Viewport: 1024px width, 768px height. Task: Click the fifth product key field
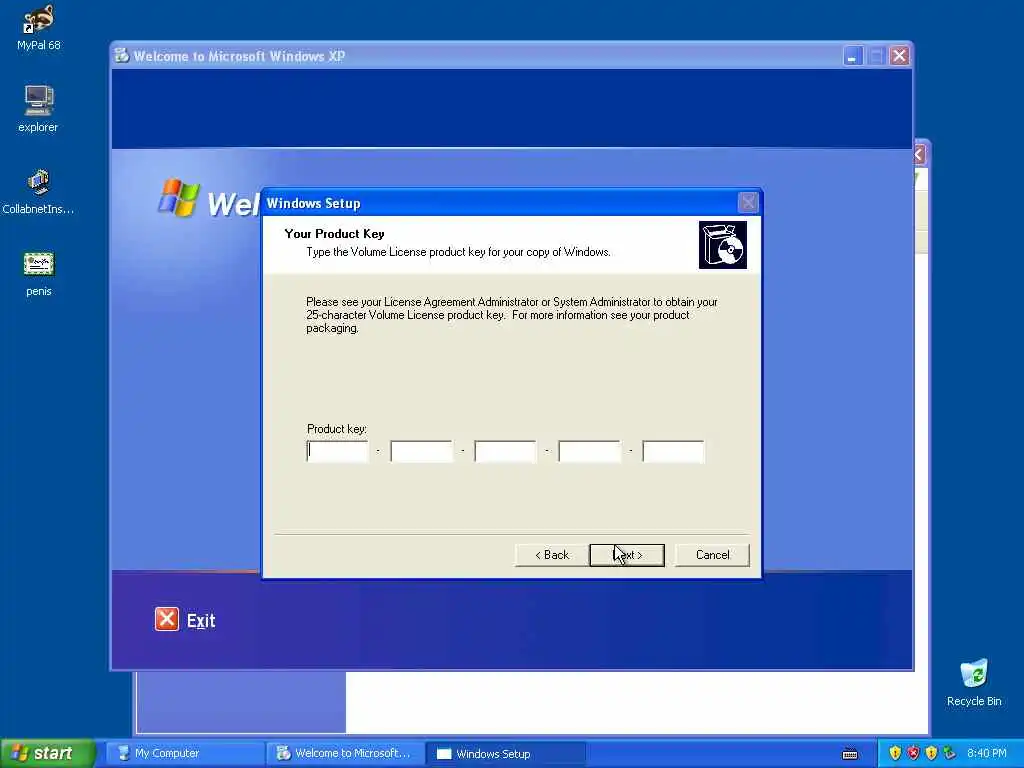[673, 451]
